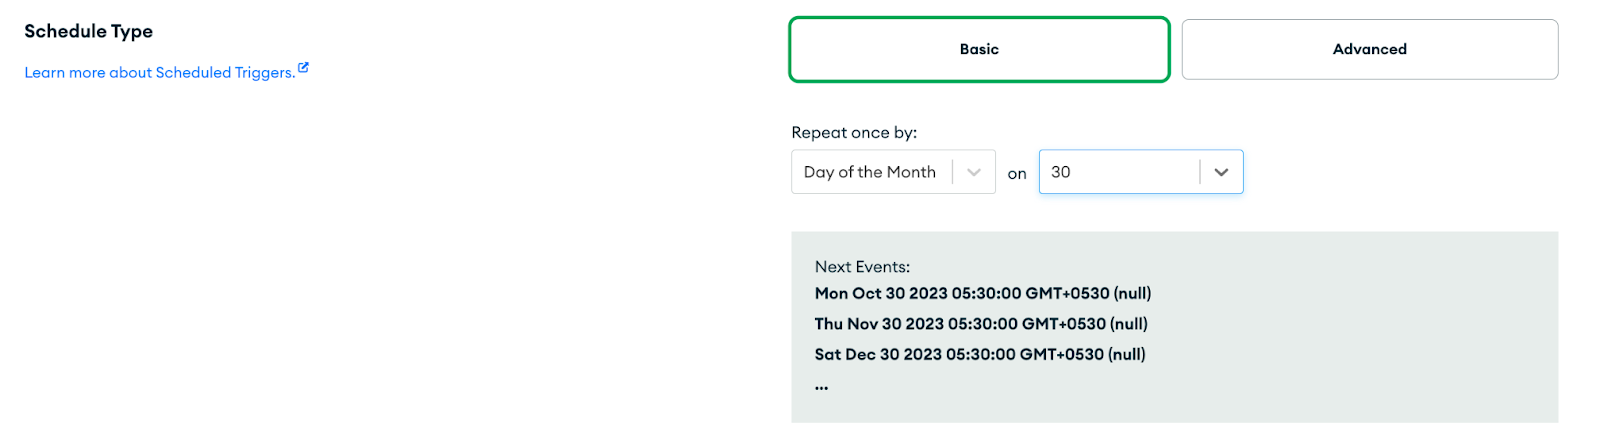Click the Next Events label
This screenshot has height=445, width=1600.
pyautogui.click(x=862, y=267)
